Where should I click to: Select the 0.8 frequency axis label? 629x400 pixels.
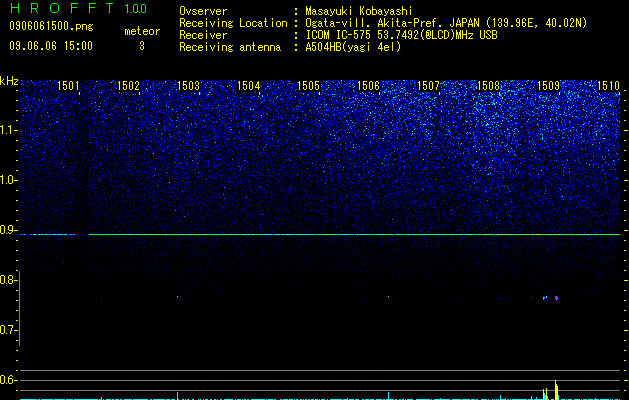(8, 280)
